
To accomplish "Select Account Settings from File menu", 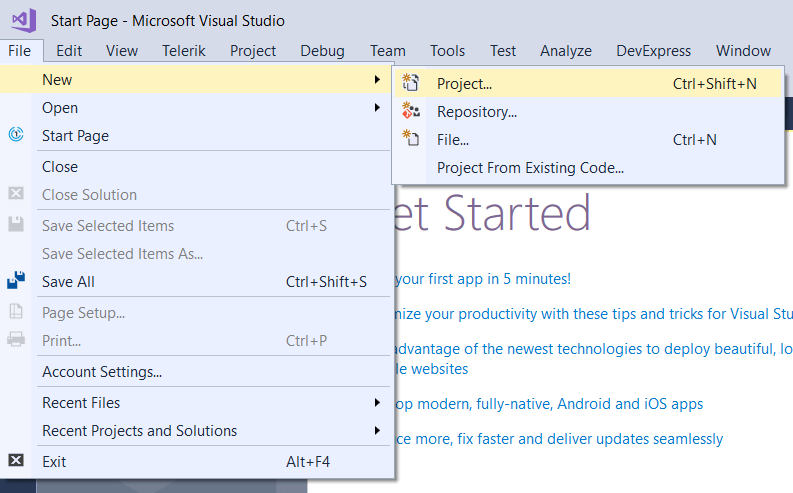I will tap(102, 372).
